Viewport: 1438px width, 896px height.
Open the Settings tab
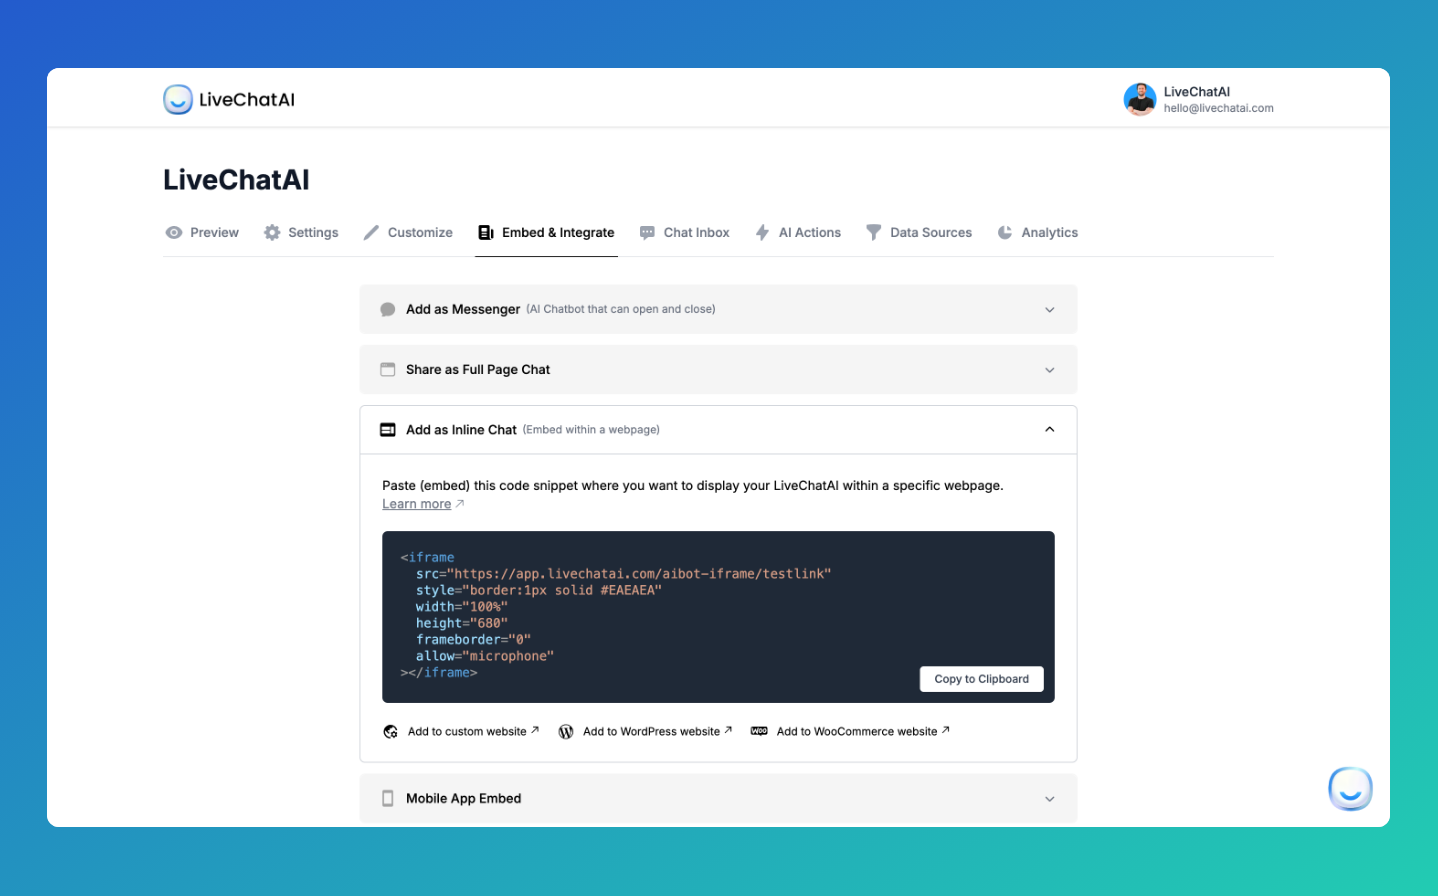(301, 232)
